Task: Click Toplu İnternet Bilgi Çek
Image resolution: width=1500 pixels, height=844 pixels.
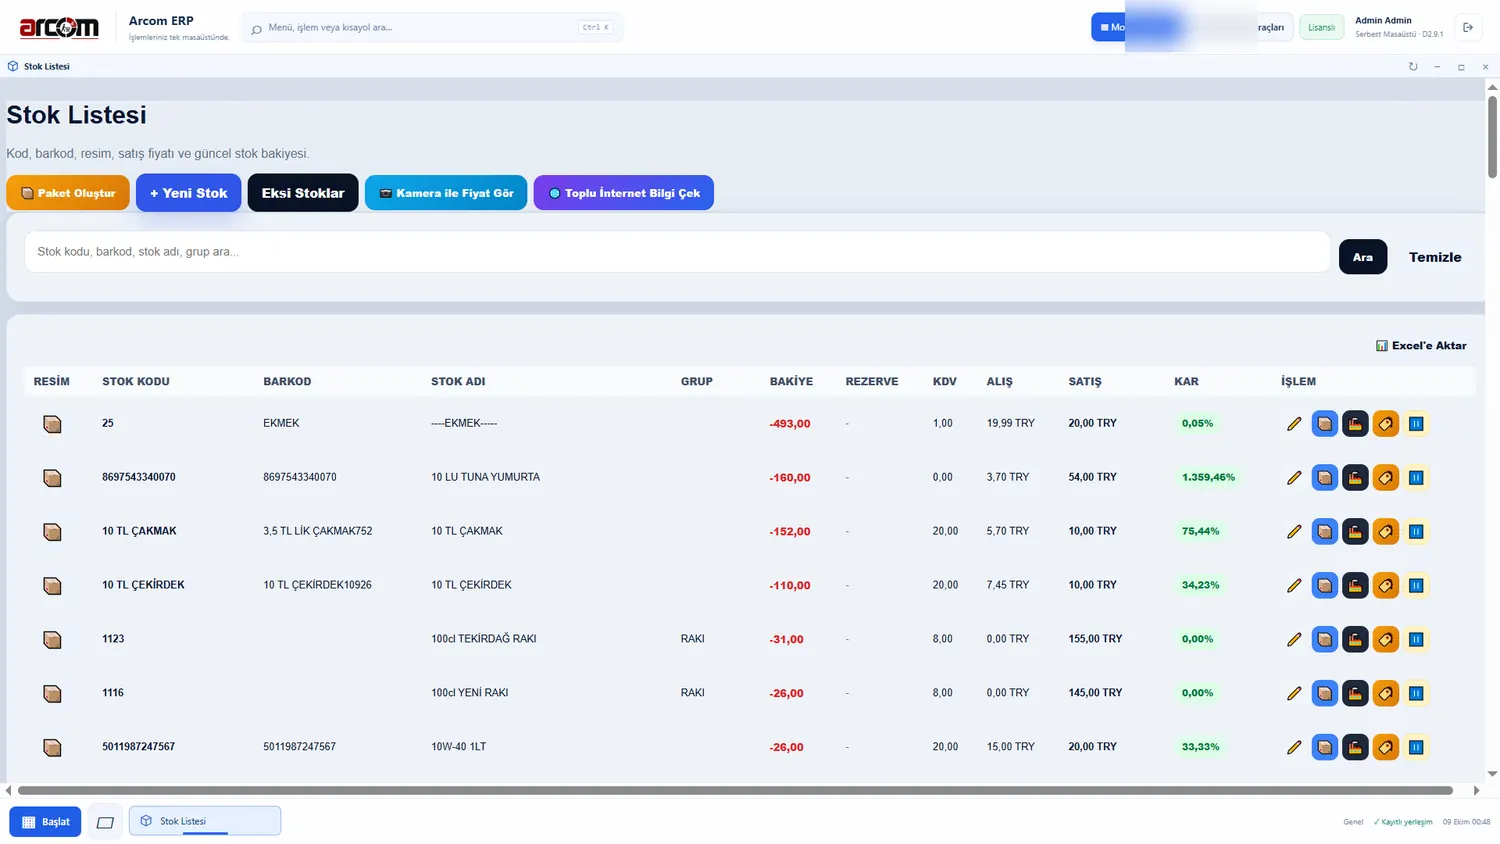Action: [624, 193]
